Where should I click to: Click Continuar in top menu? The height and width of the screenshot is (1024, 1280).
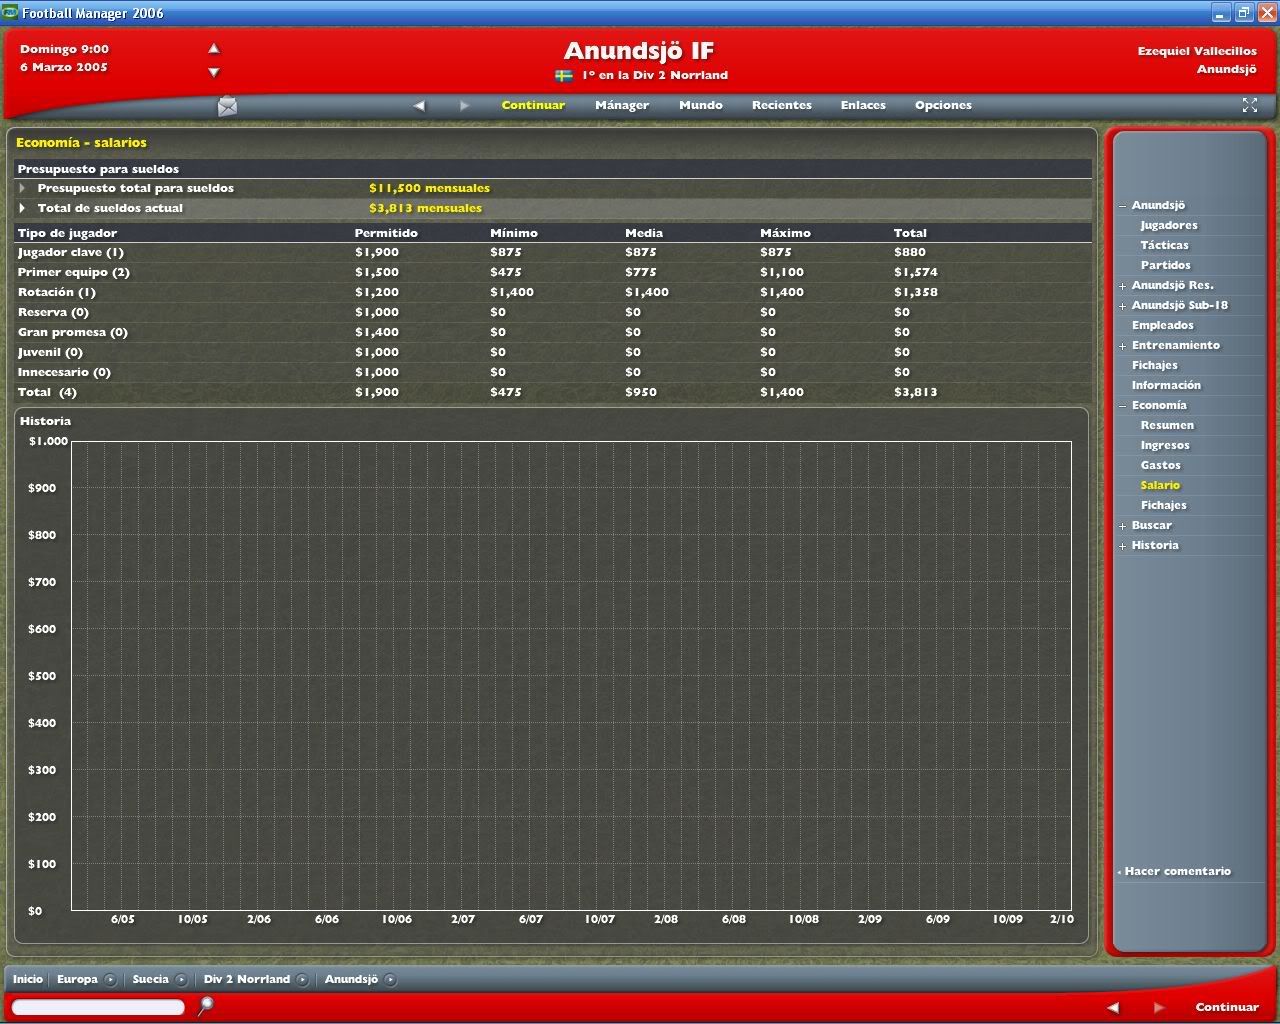533,105
